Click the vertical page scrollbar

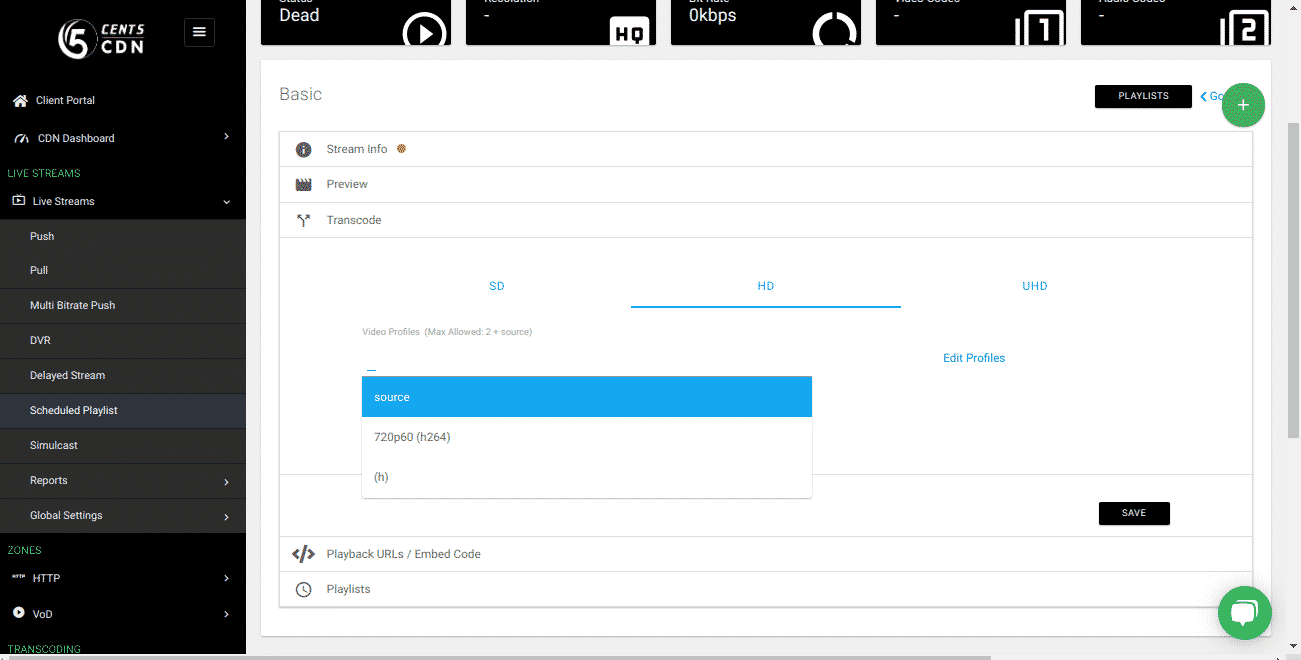[x=1293, y=280]
